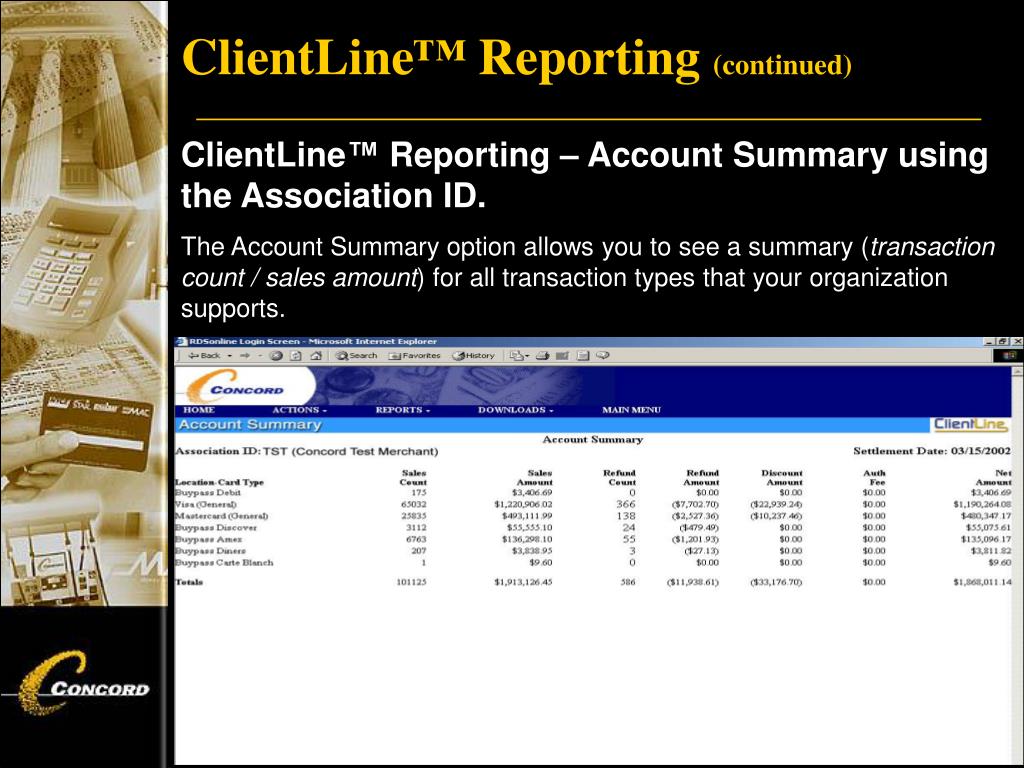Click Visa refund amount '($7,702.70)'
Screen dimensions: 1024x768
[x=695, y=505]
